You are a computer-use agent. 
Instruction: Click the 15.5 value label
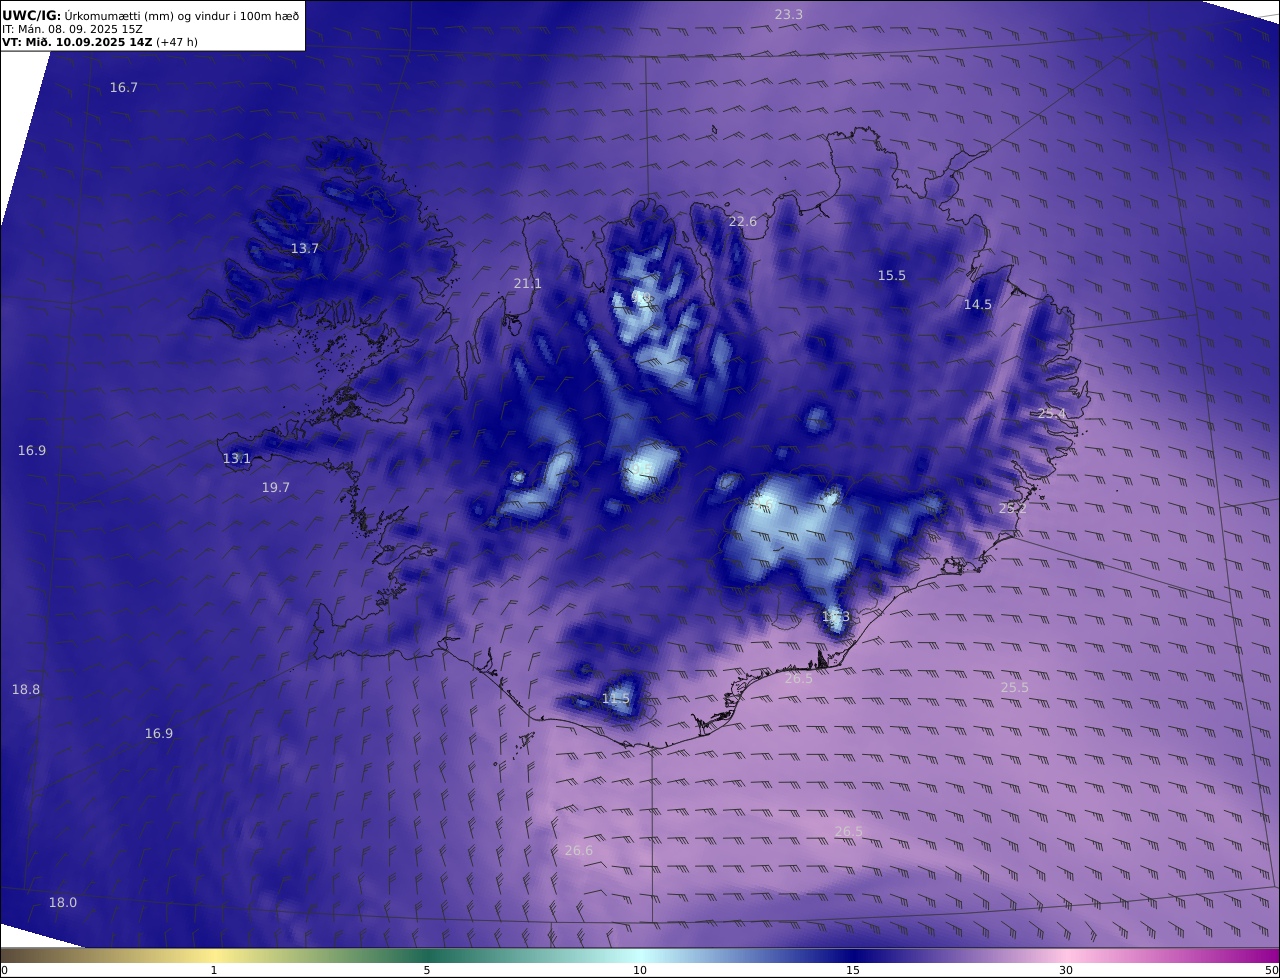click(x=891, y=276)
